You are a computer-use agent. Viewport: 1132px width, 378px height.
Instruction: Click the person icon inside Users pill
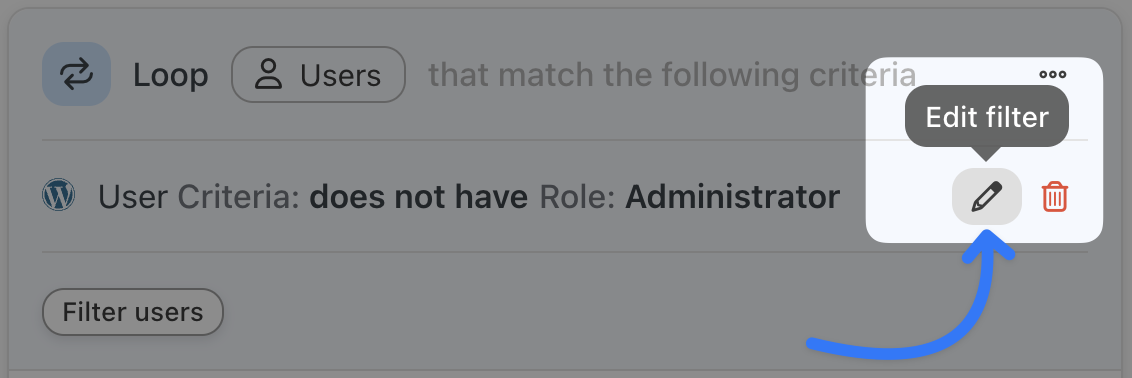coord(268,75)
